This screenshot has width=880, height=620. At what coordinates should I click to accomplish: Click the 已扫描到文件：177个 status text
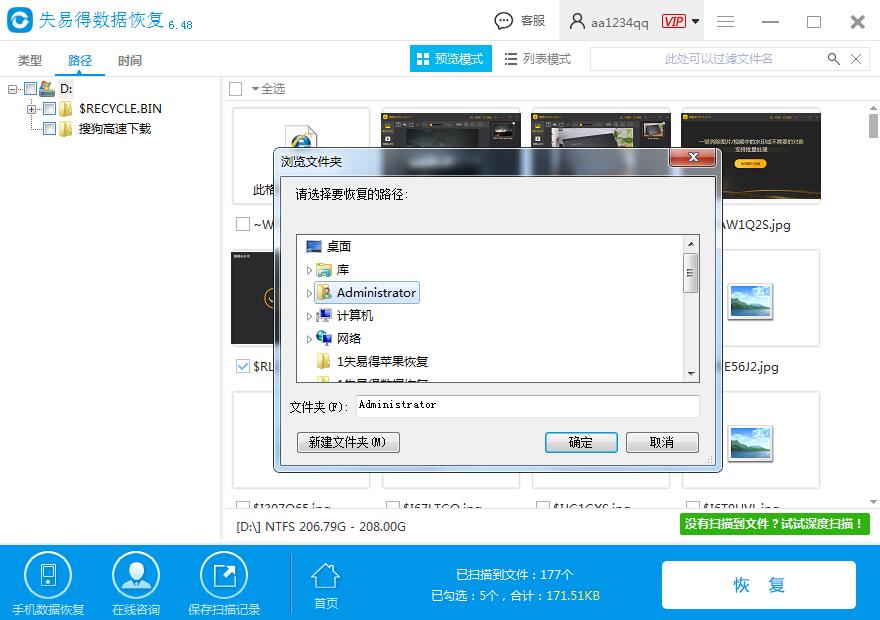[x=515, y=575]
